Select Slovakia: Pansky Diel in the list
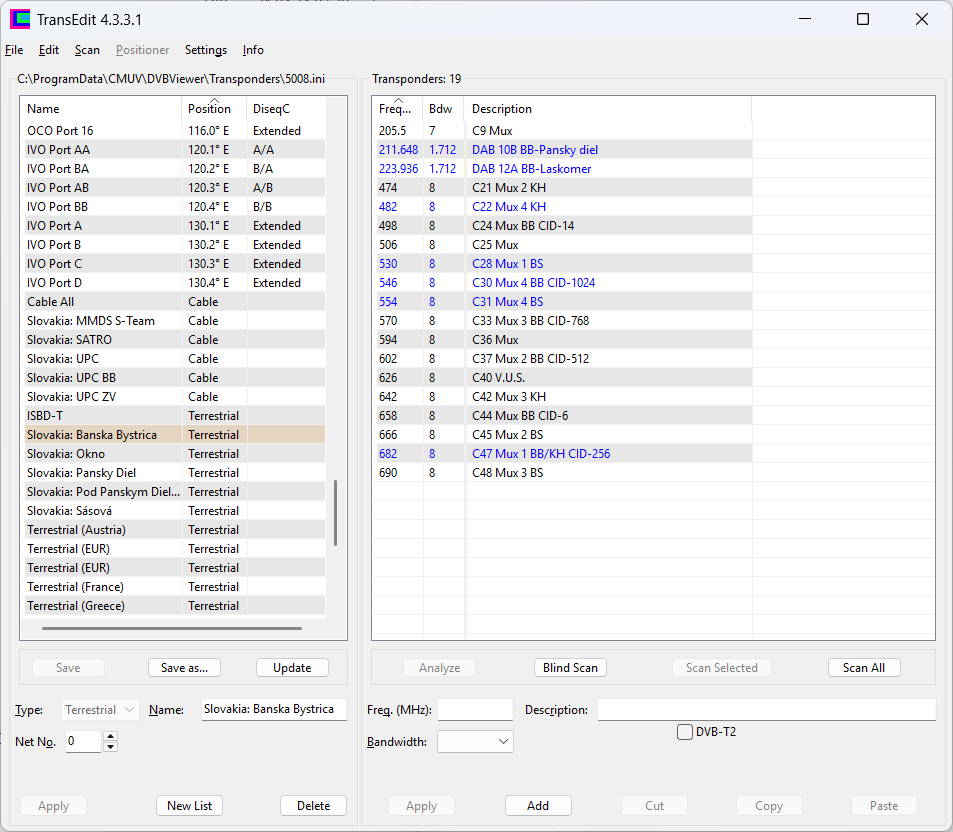Image resolution: width=953 pixels, height=832 pixels. click(x=81, y=473)
